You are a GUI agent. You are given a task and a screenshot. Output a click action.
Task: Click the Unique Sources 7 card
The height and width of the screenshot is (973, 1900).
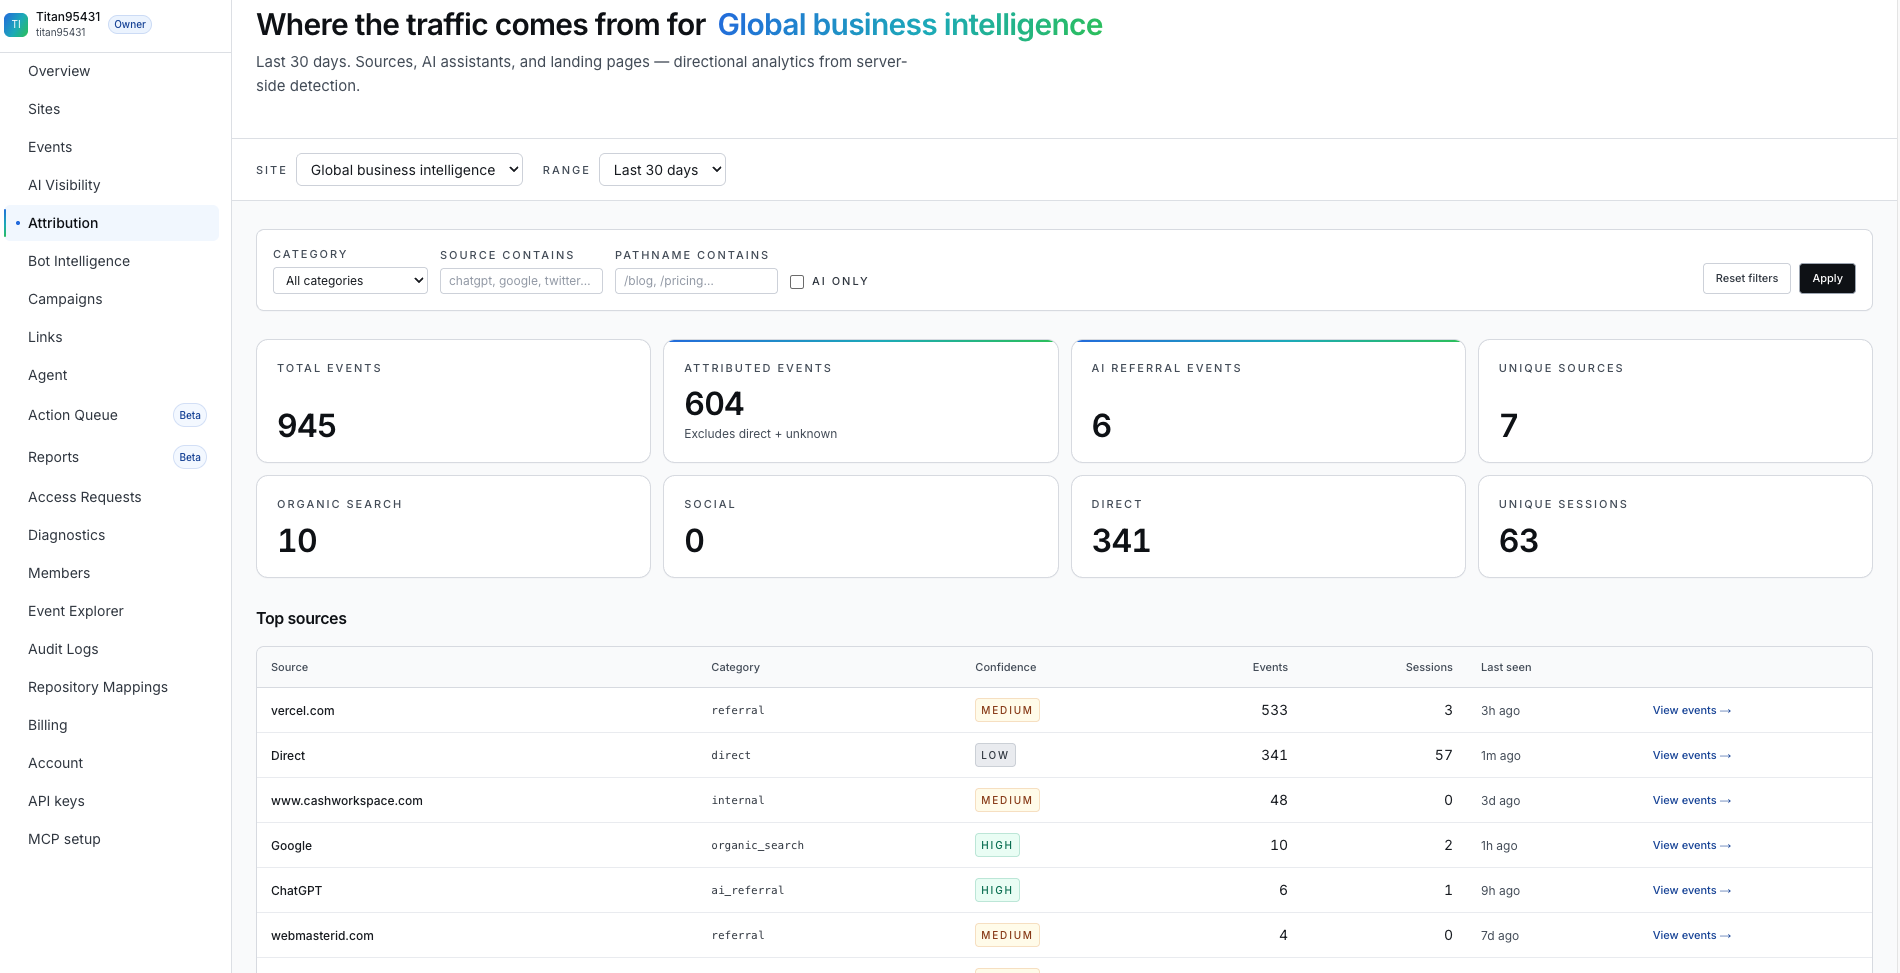click(1675, 401)
